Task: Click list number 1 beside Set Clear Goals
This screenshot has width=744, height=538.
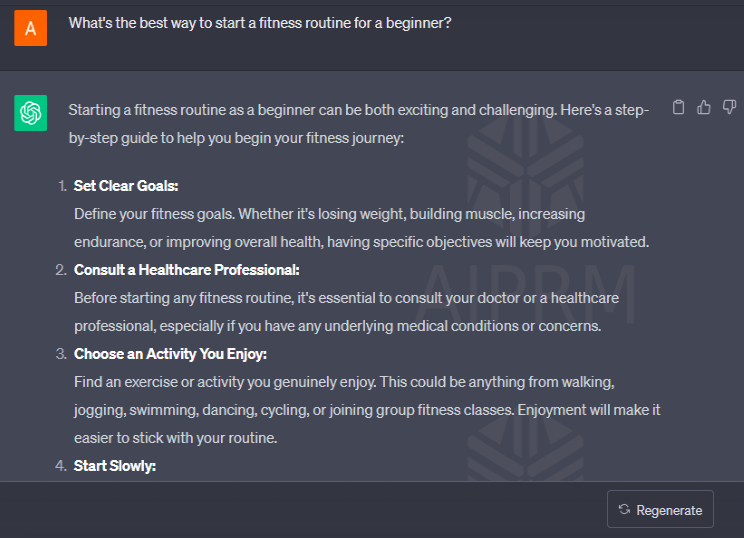Action: (62, 186)
